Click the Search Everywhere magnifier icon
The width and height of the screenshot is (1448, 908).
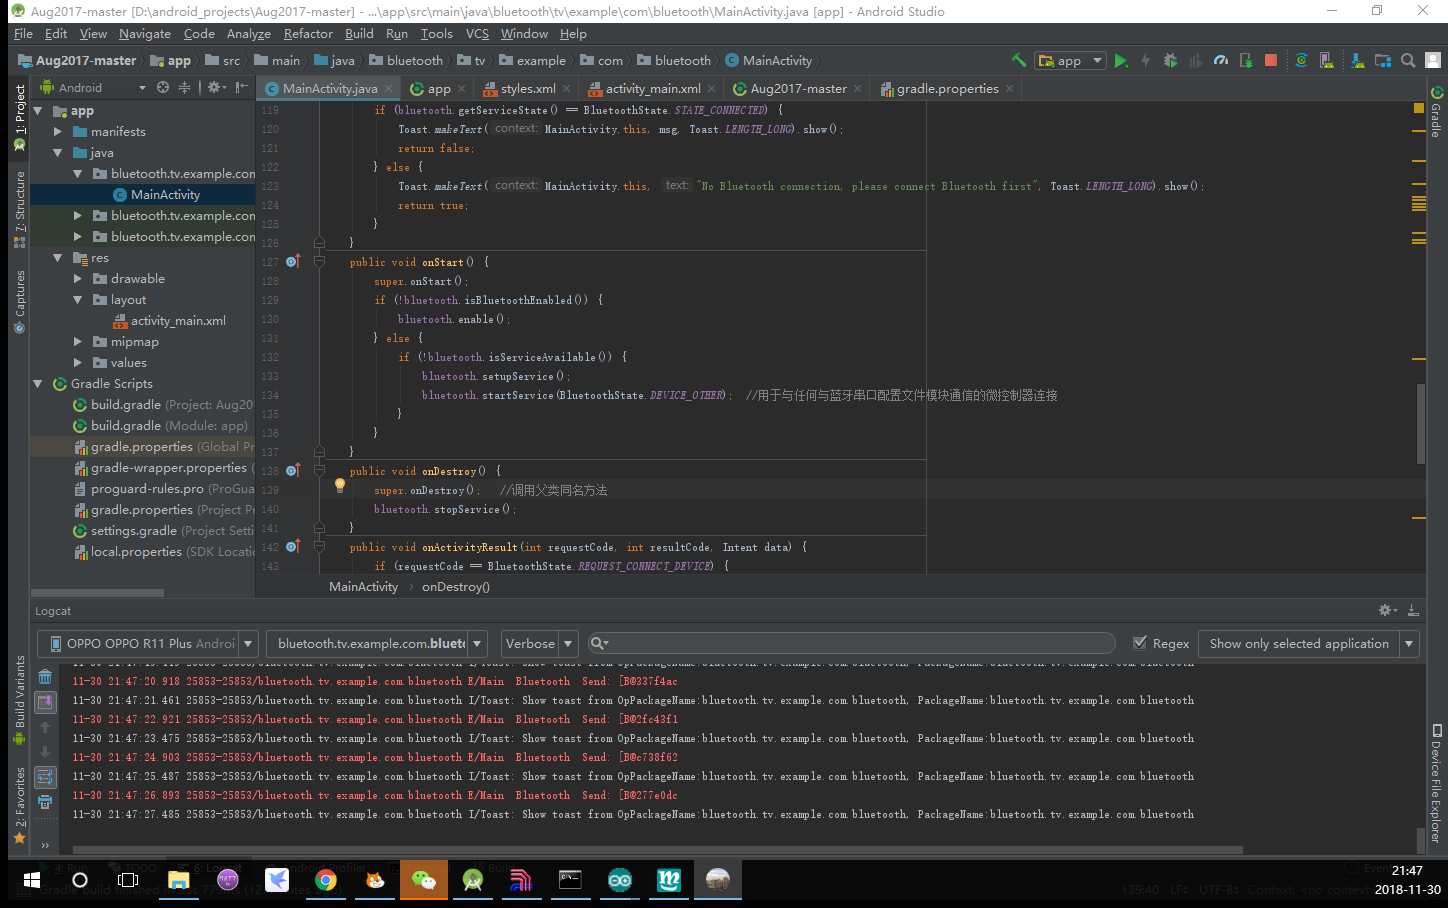[x=1408, y=60]
